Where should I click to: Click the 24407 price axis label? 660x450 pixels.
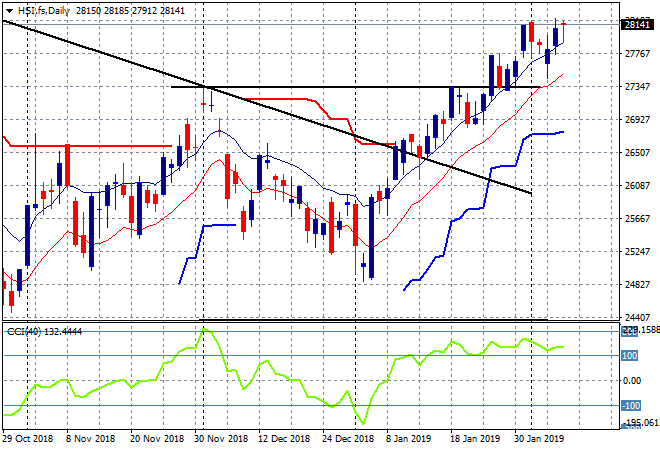[637, 317]
